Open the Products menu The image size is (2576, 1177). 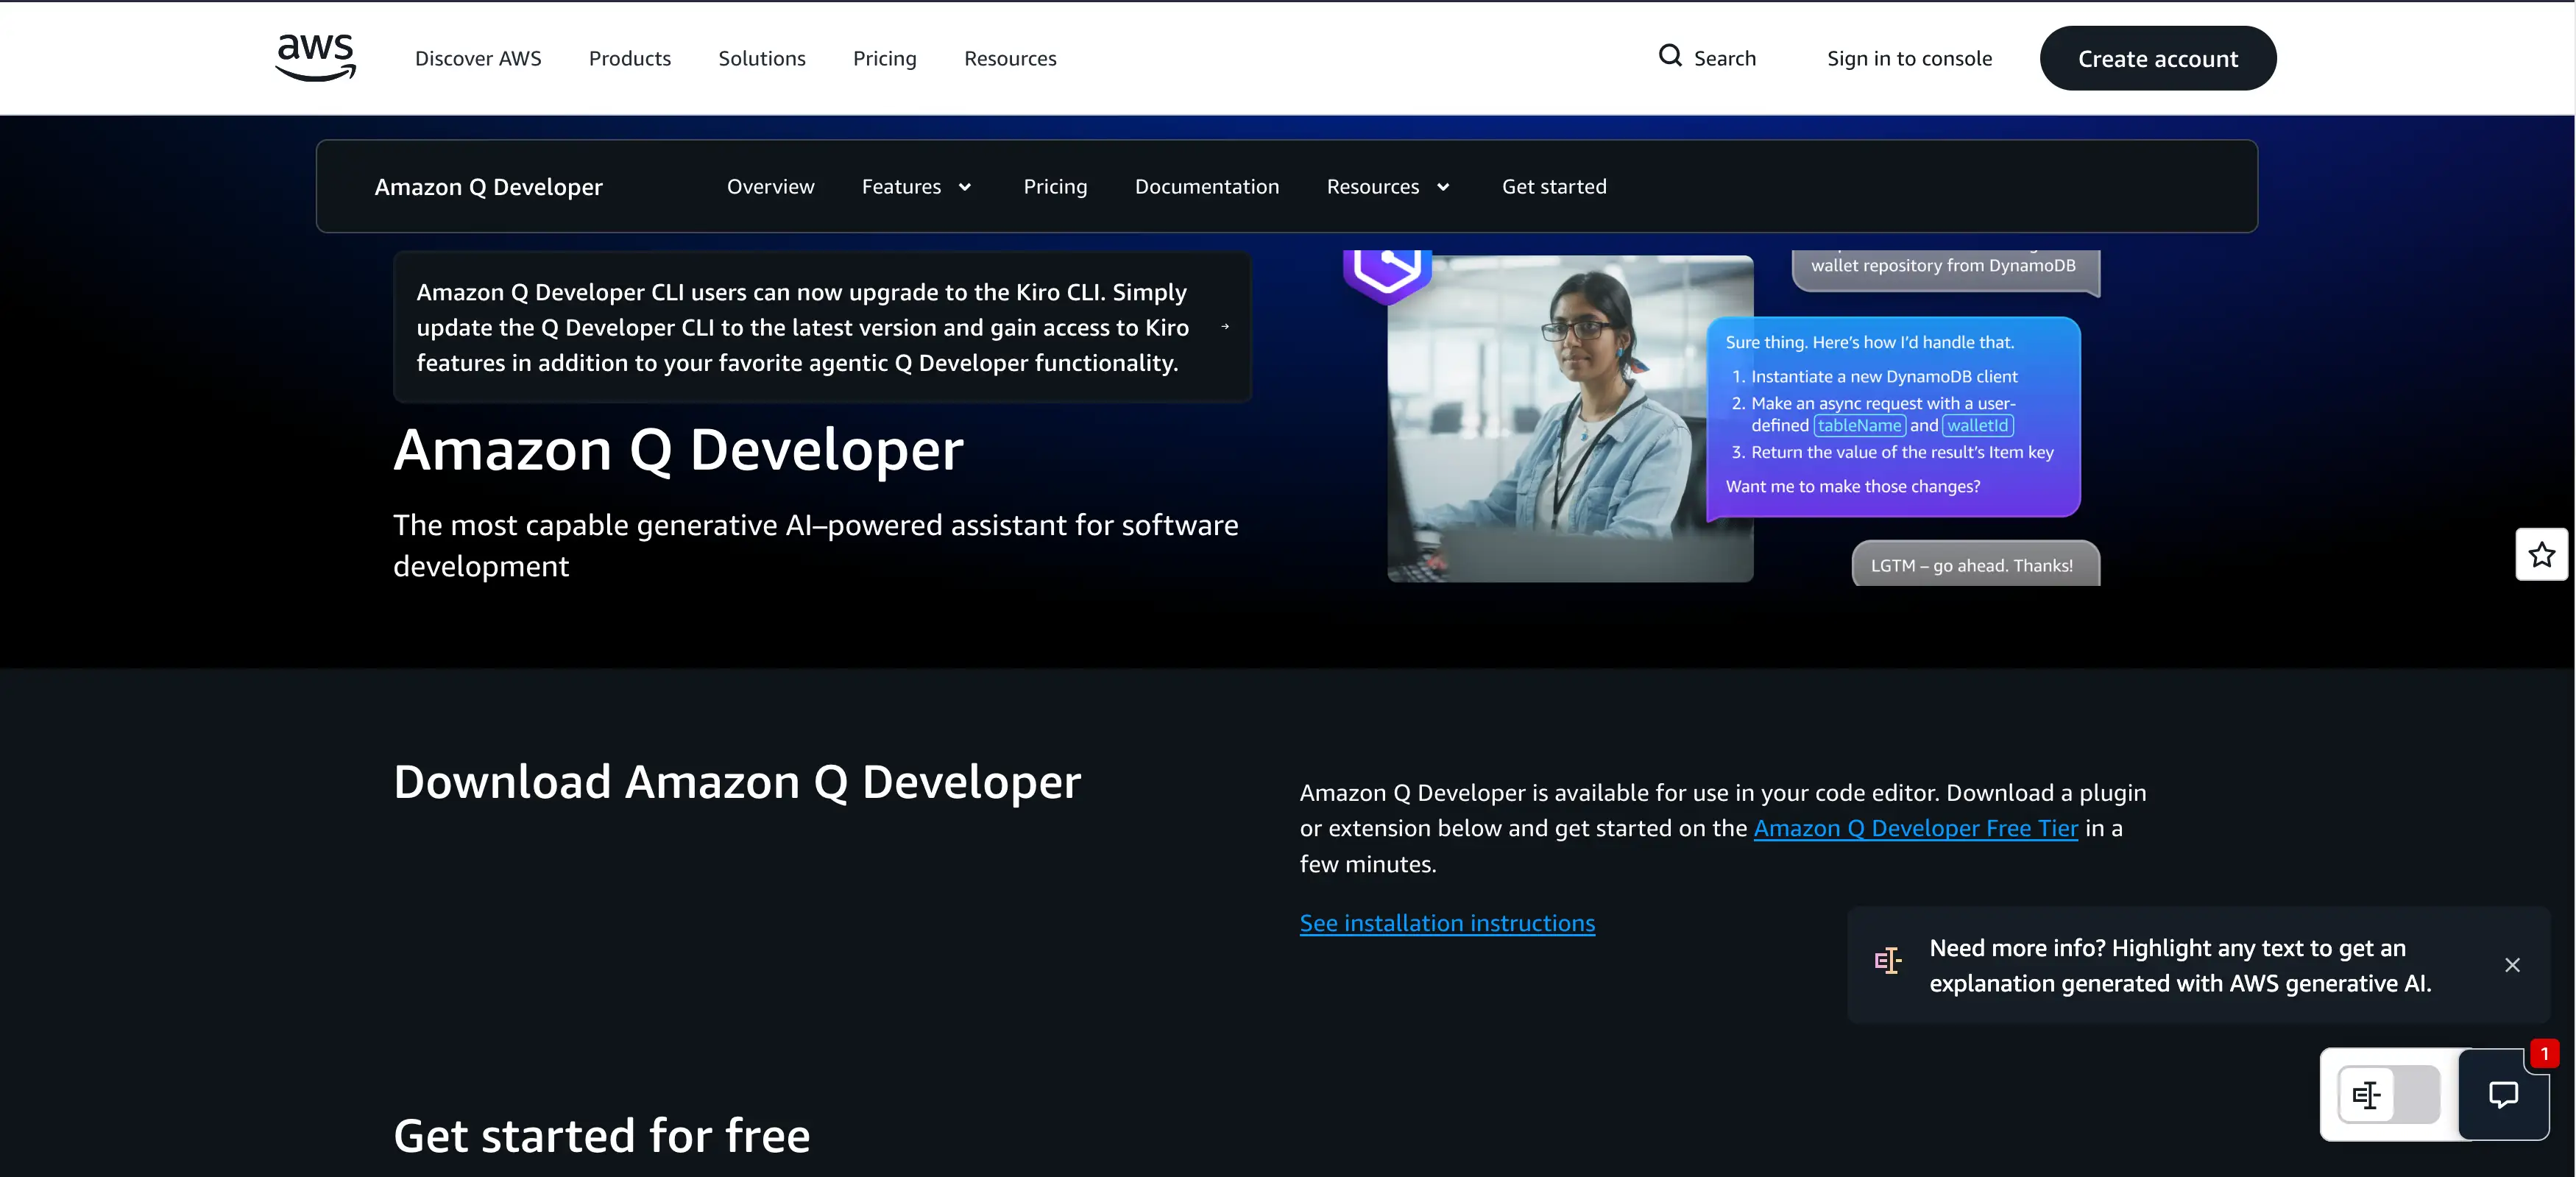point(630,58)
